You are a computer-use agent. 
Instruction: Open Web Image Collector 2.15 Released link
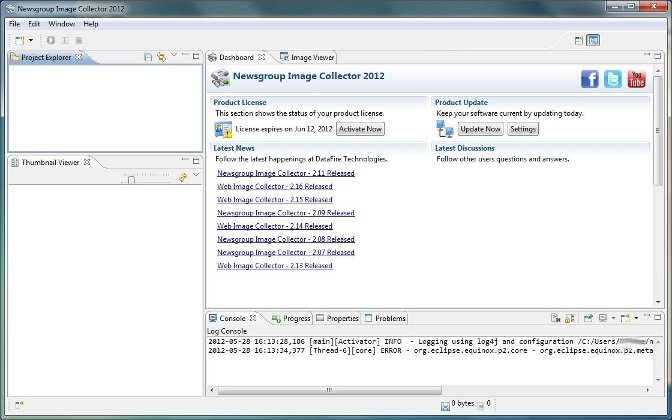(x=275, y=200)
